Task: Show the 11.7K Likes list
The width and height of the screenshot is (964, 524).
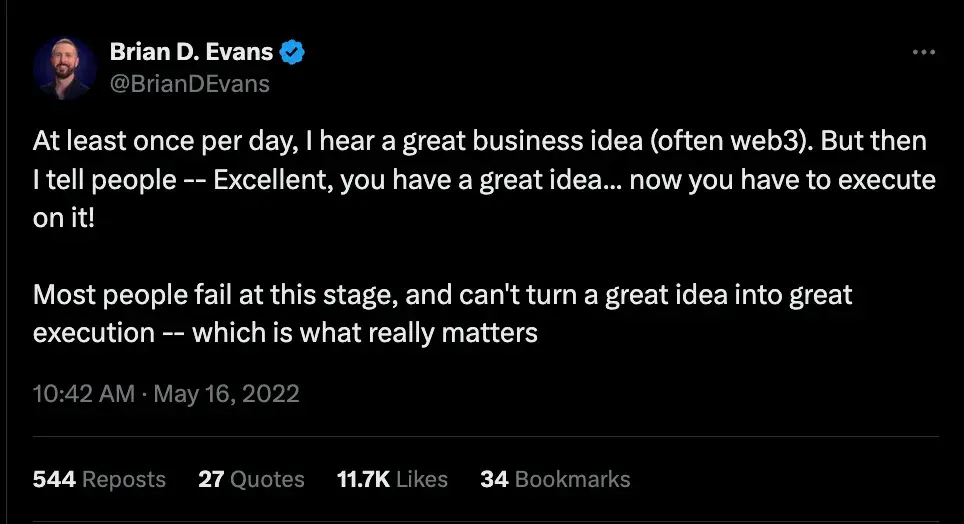Action: point(392,479)
